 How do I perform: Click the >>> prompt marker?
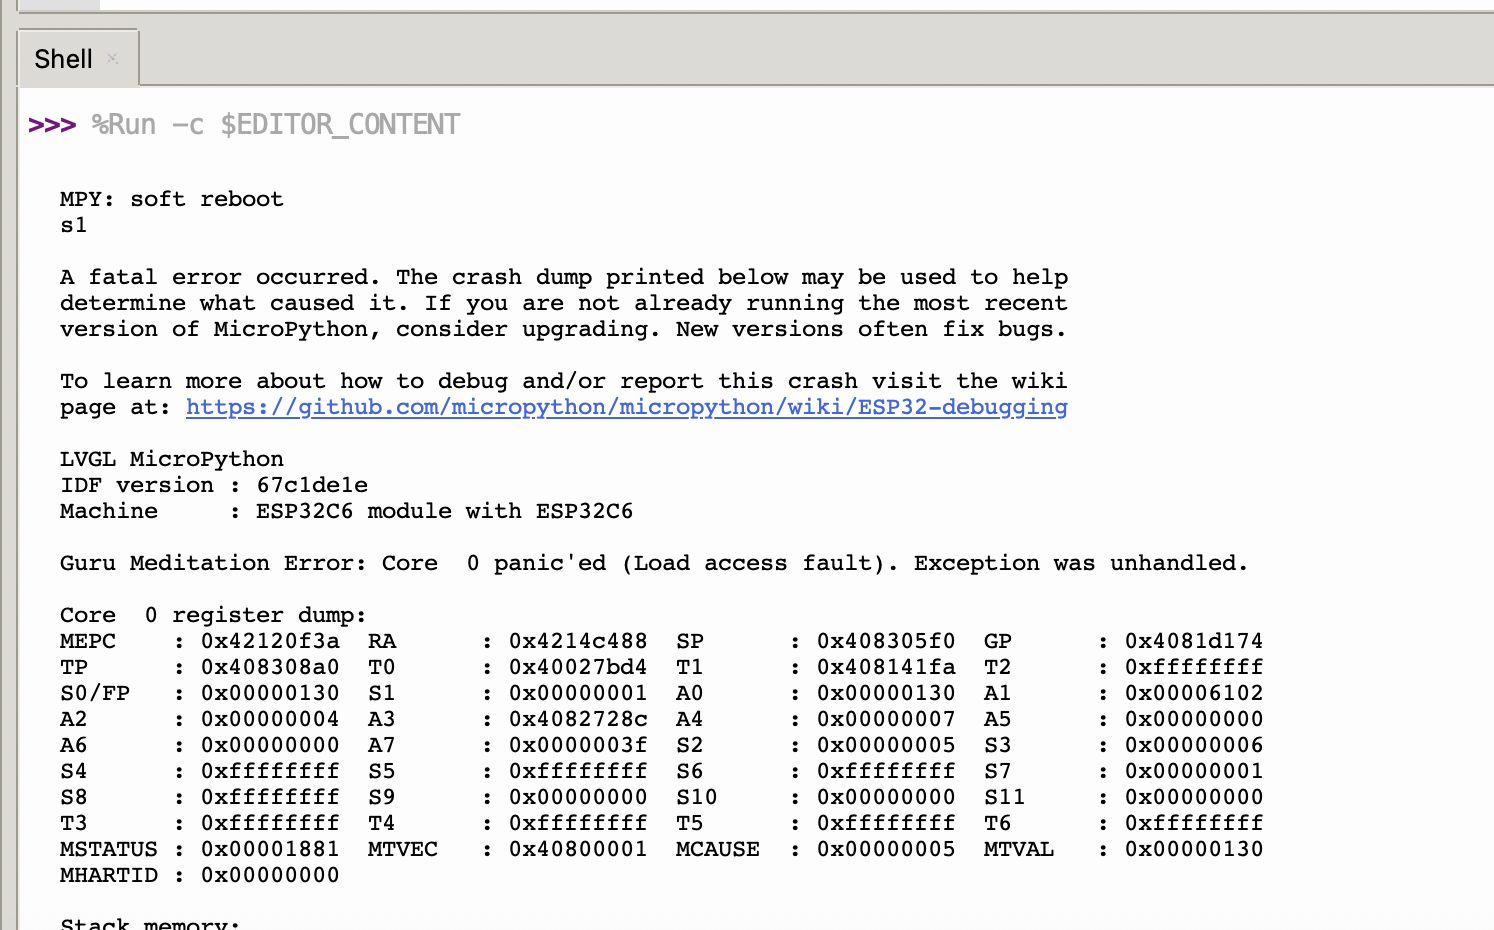pyautogui.click(x=52, y=125)
